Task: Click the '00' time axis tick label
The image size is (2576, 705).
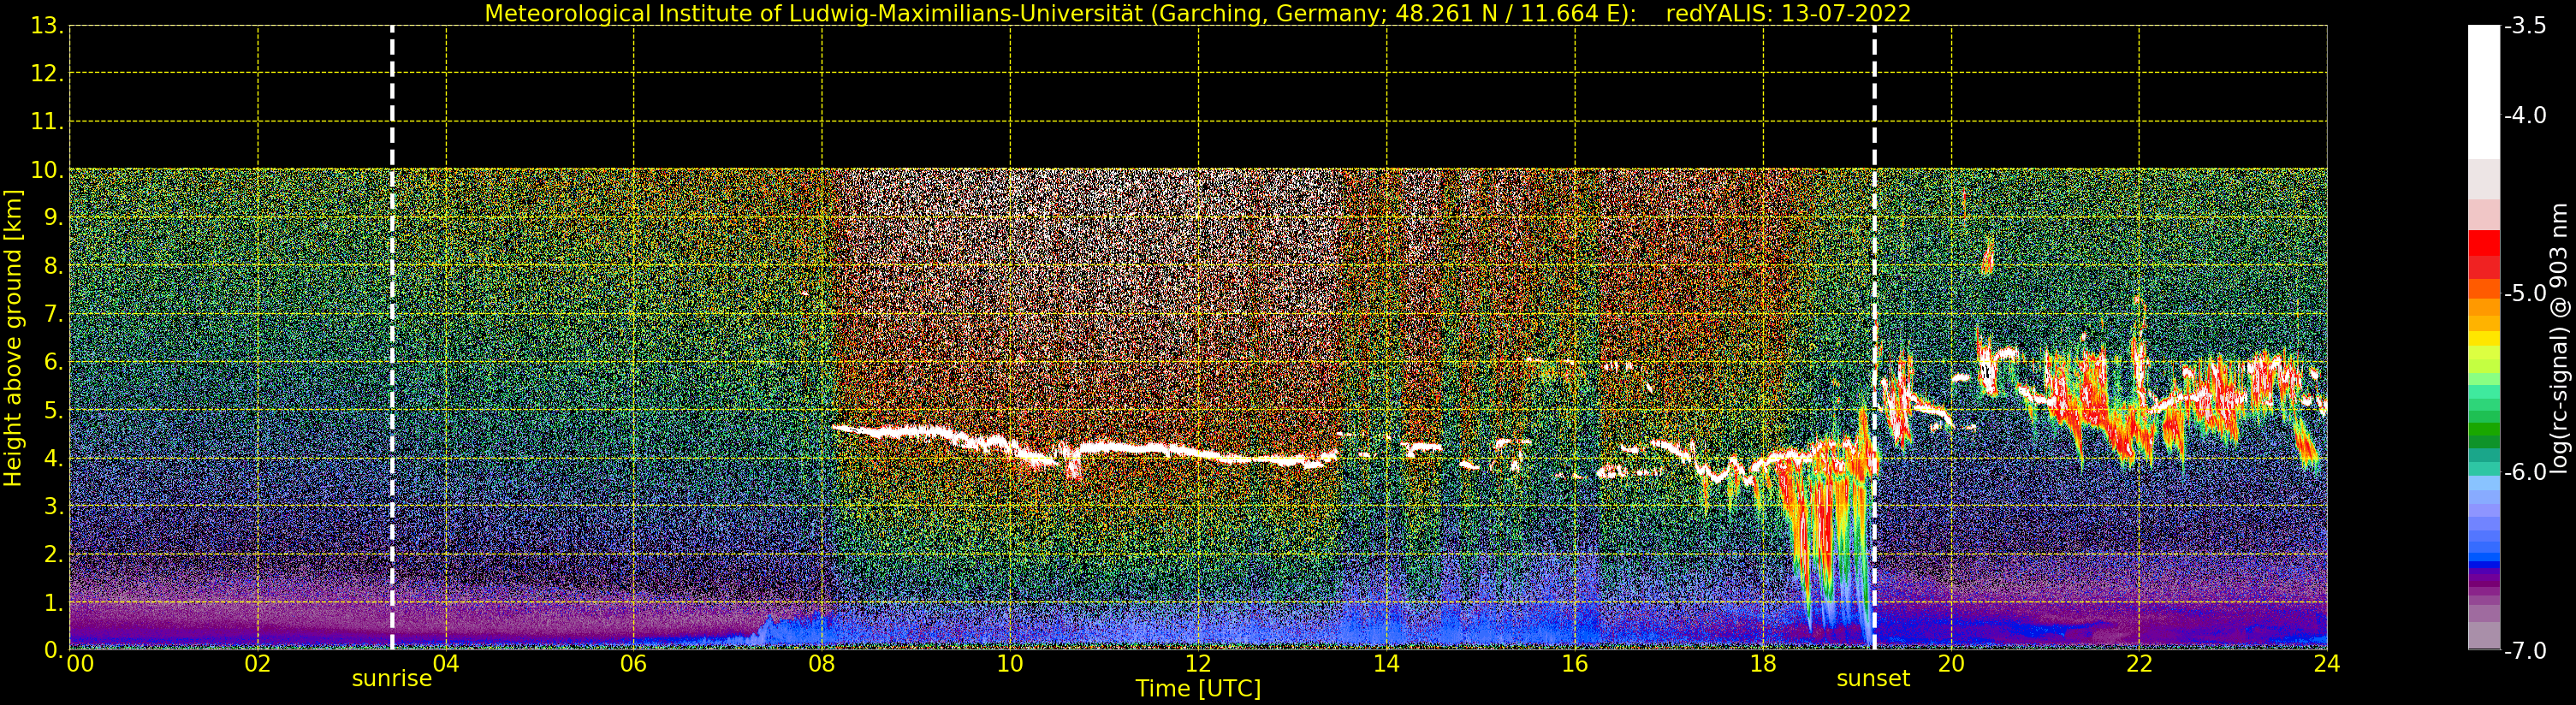Action: pyautogui.click(x=80, y=664)
